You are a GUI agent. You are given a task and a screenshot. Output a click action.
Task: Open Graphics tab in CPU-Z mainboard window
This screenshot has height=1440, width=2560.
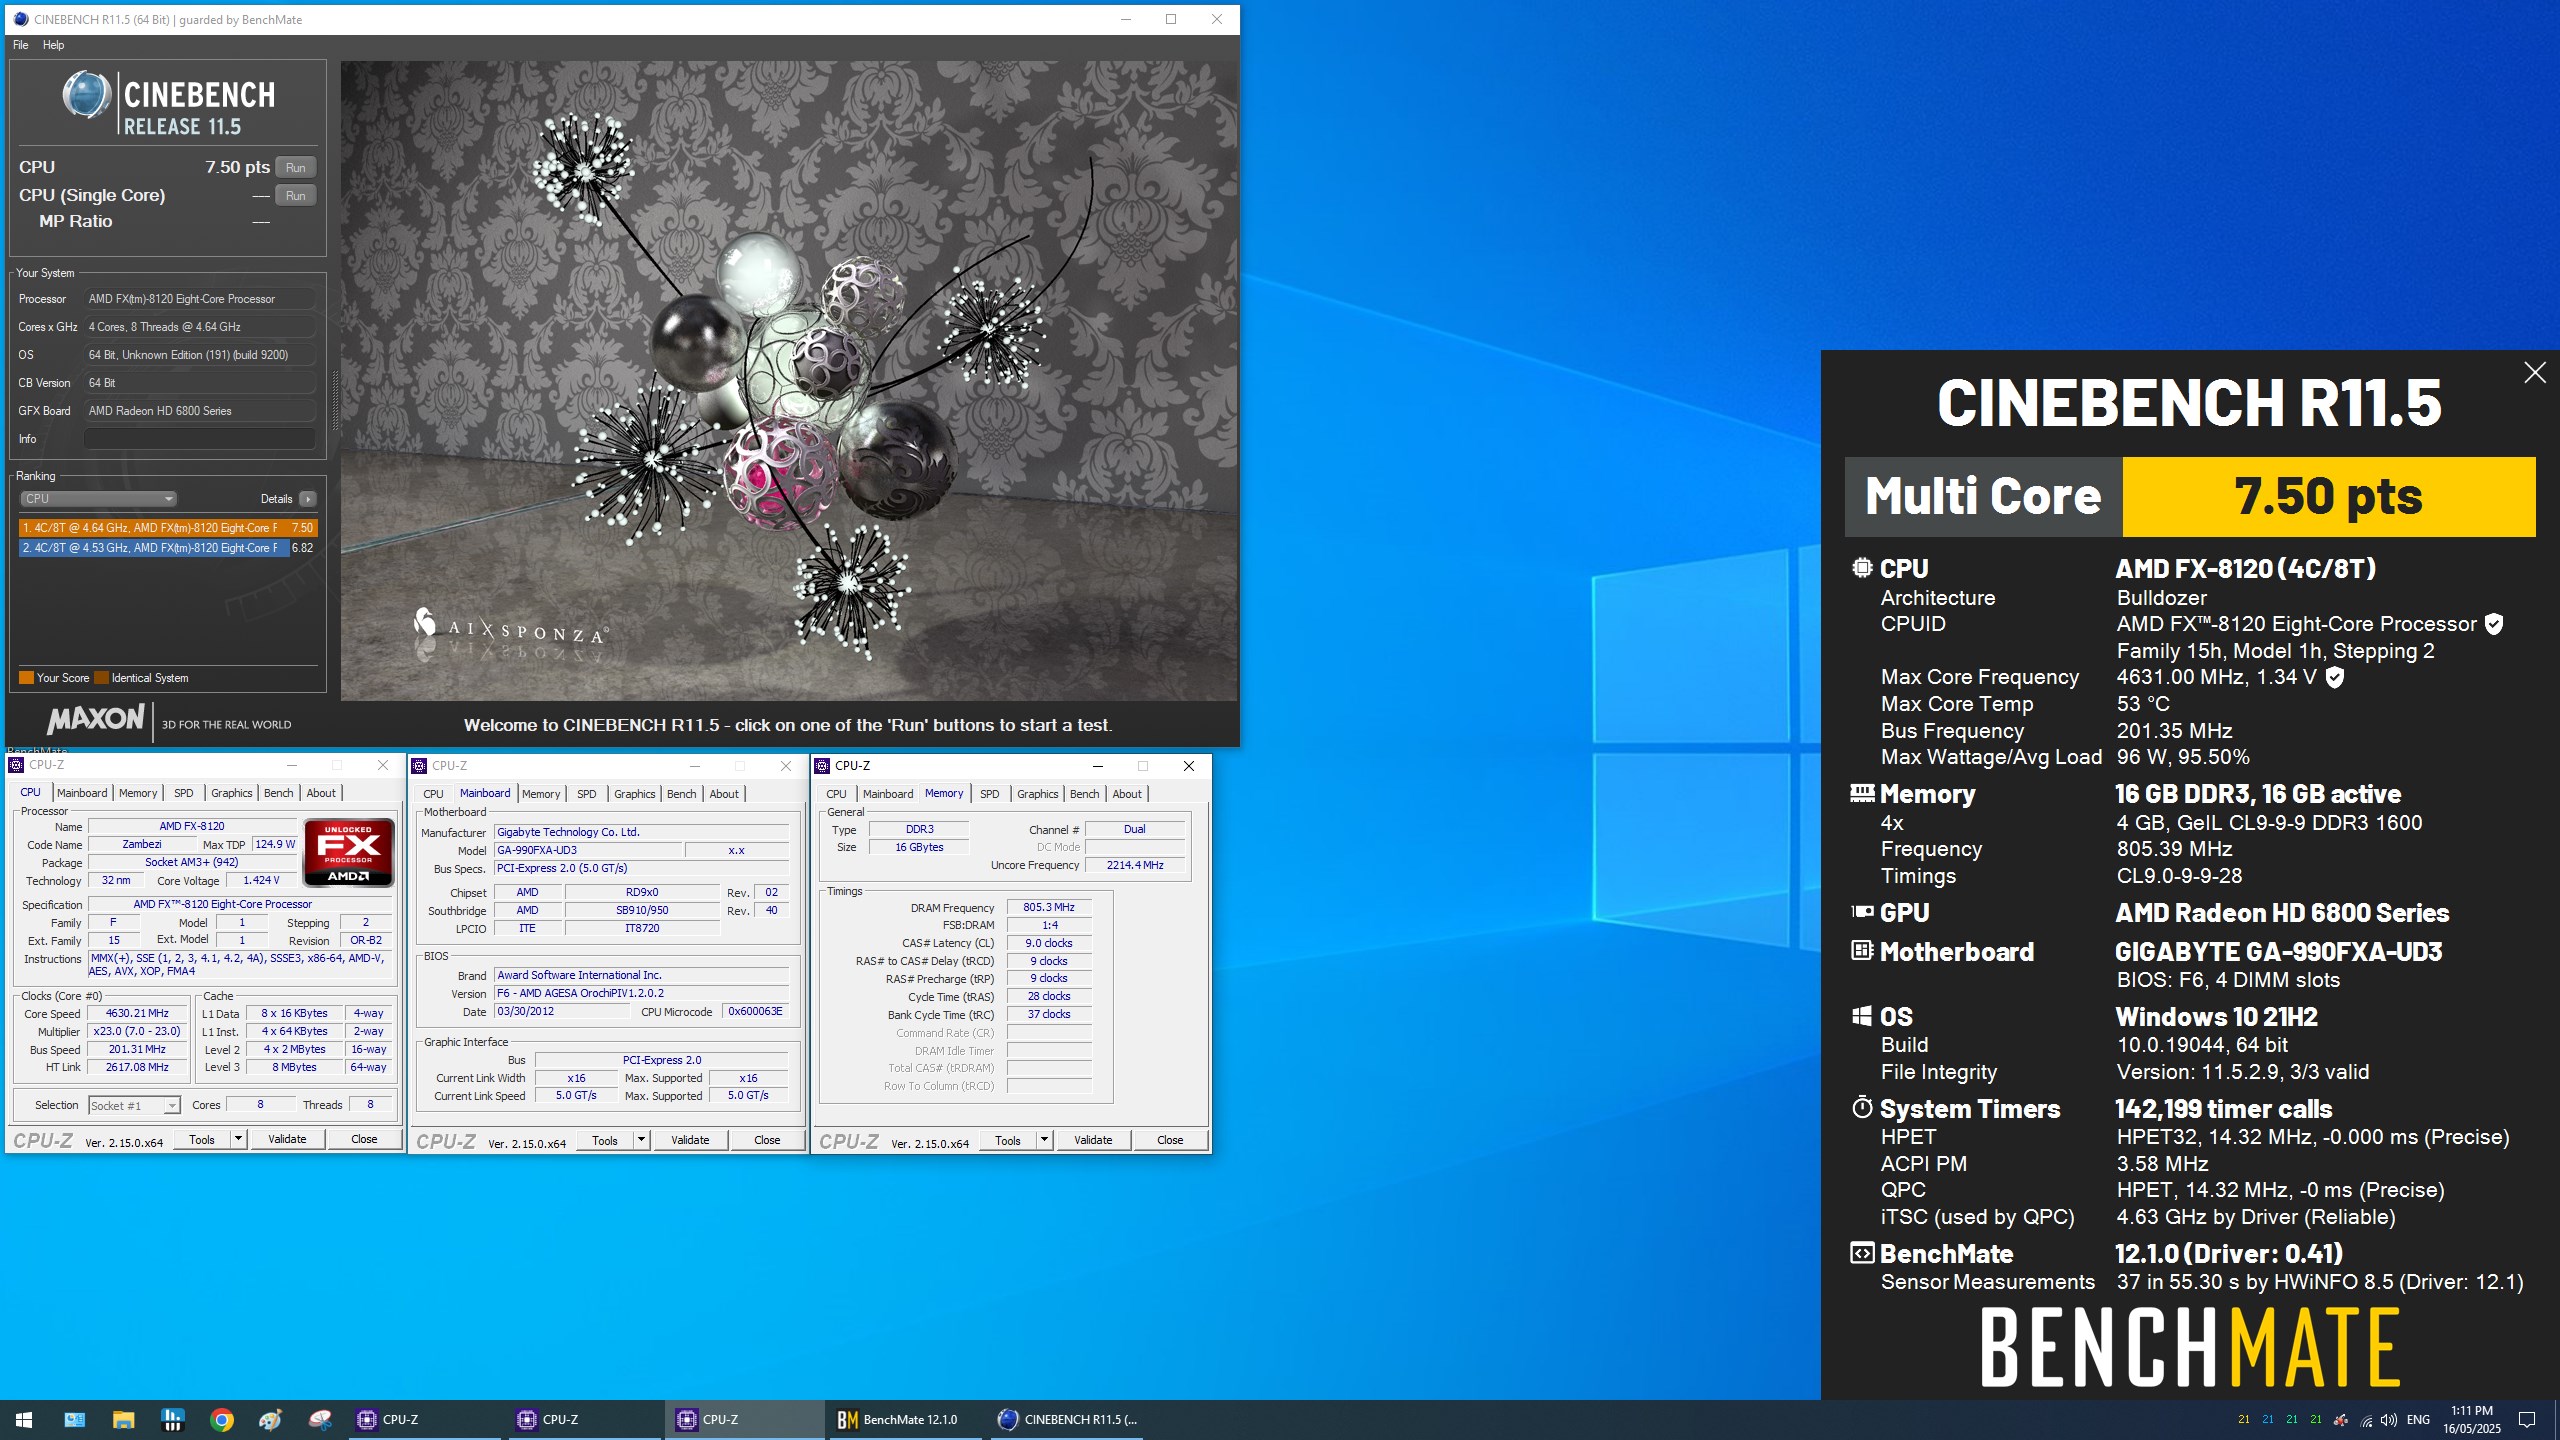634,794
